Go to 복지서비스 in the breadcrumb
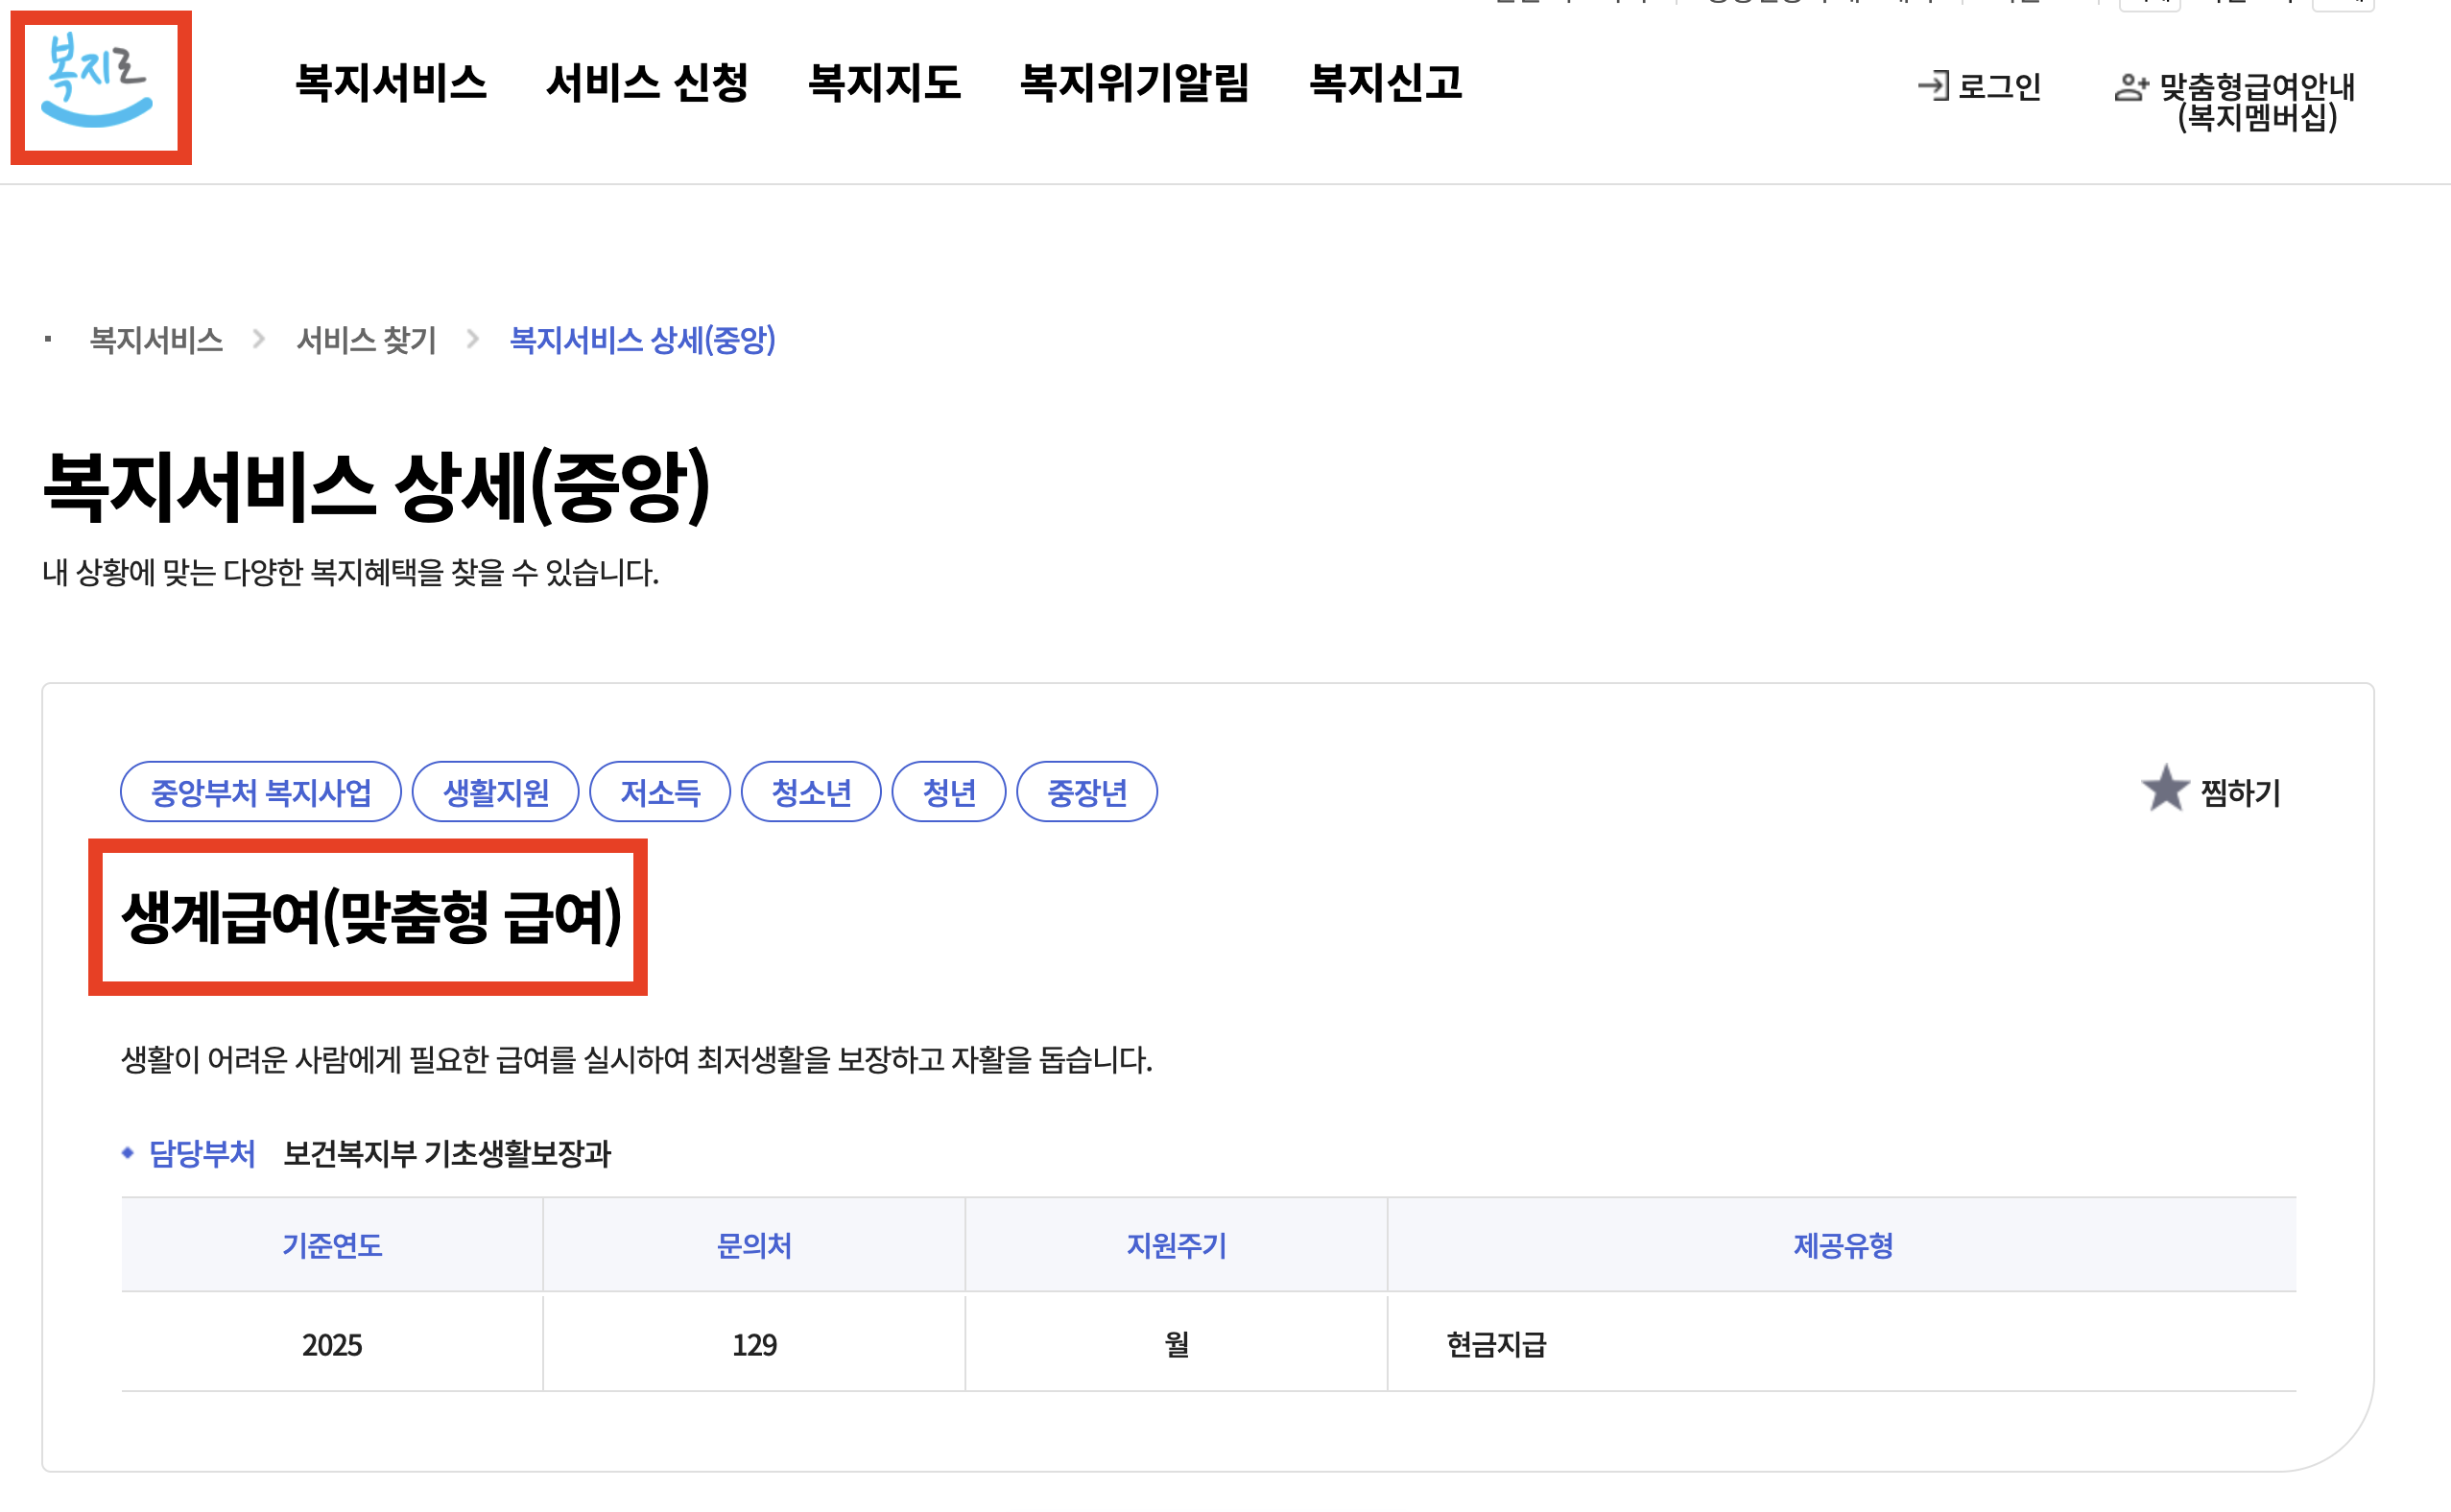 (x=156, y=340)
